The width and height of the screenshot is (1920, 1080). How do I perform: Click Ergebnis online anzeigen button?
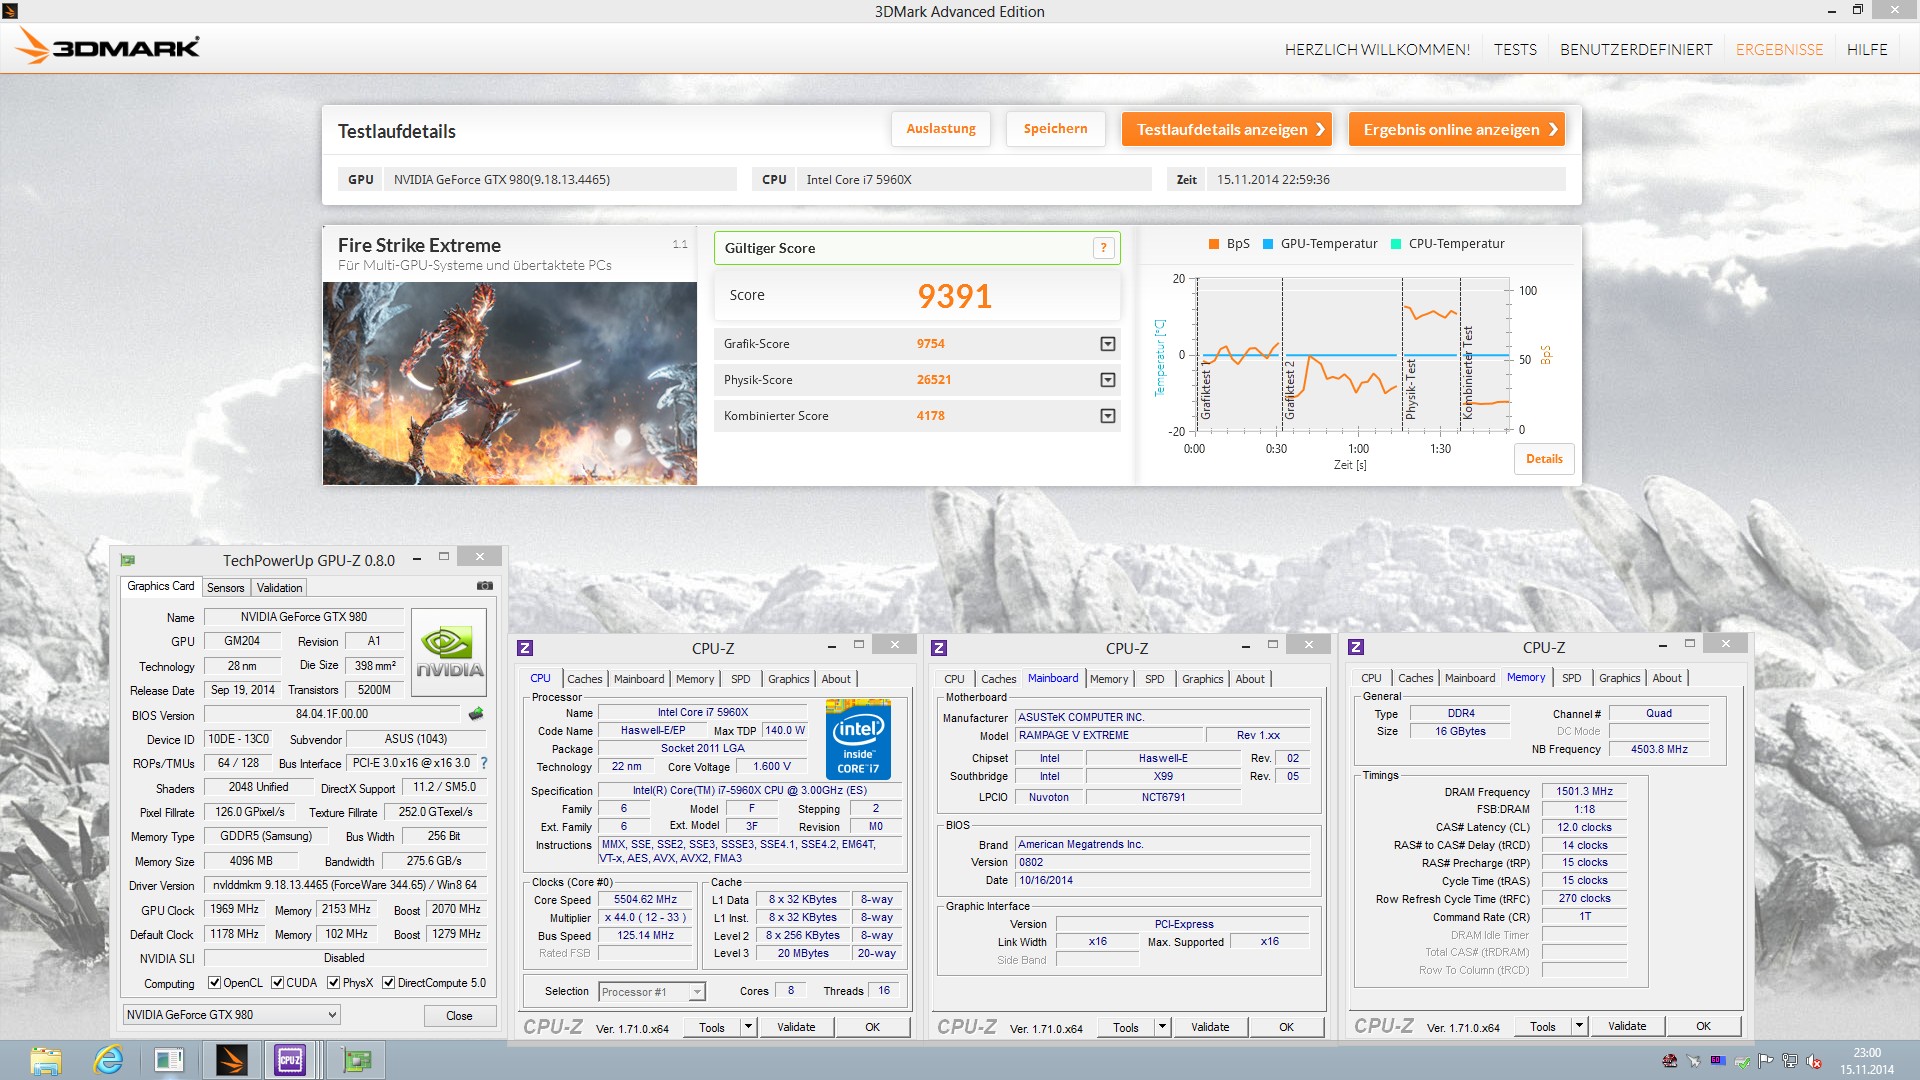pyautogui.click(x=1456, y=129)
